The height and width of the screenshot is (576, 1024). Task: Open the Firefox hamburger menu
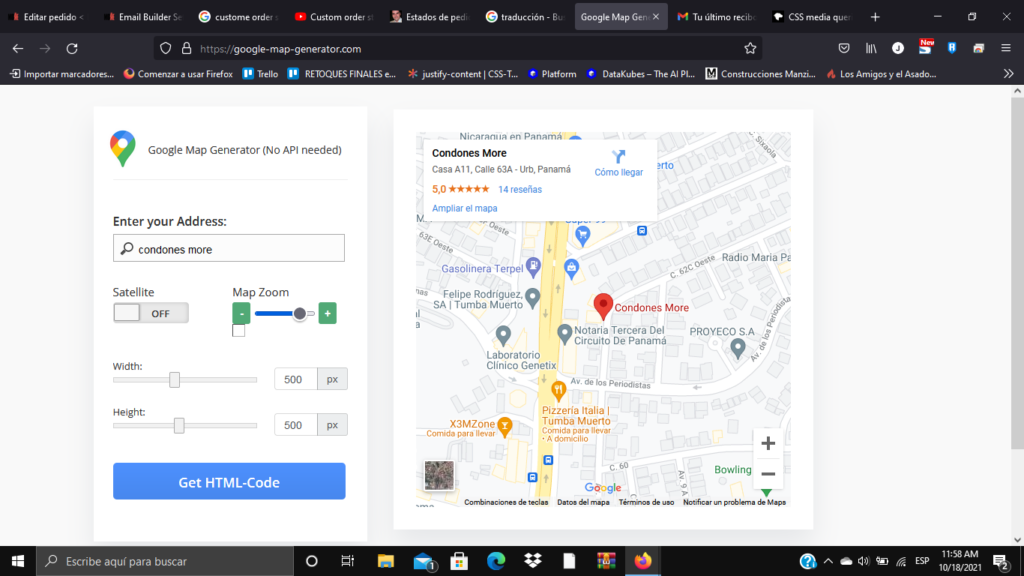pyautogui.click(x=1006, y=48)
